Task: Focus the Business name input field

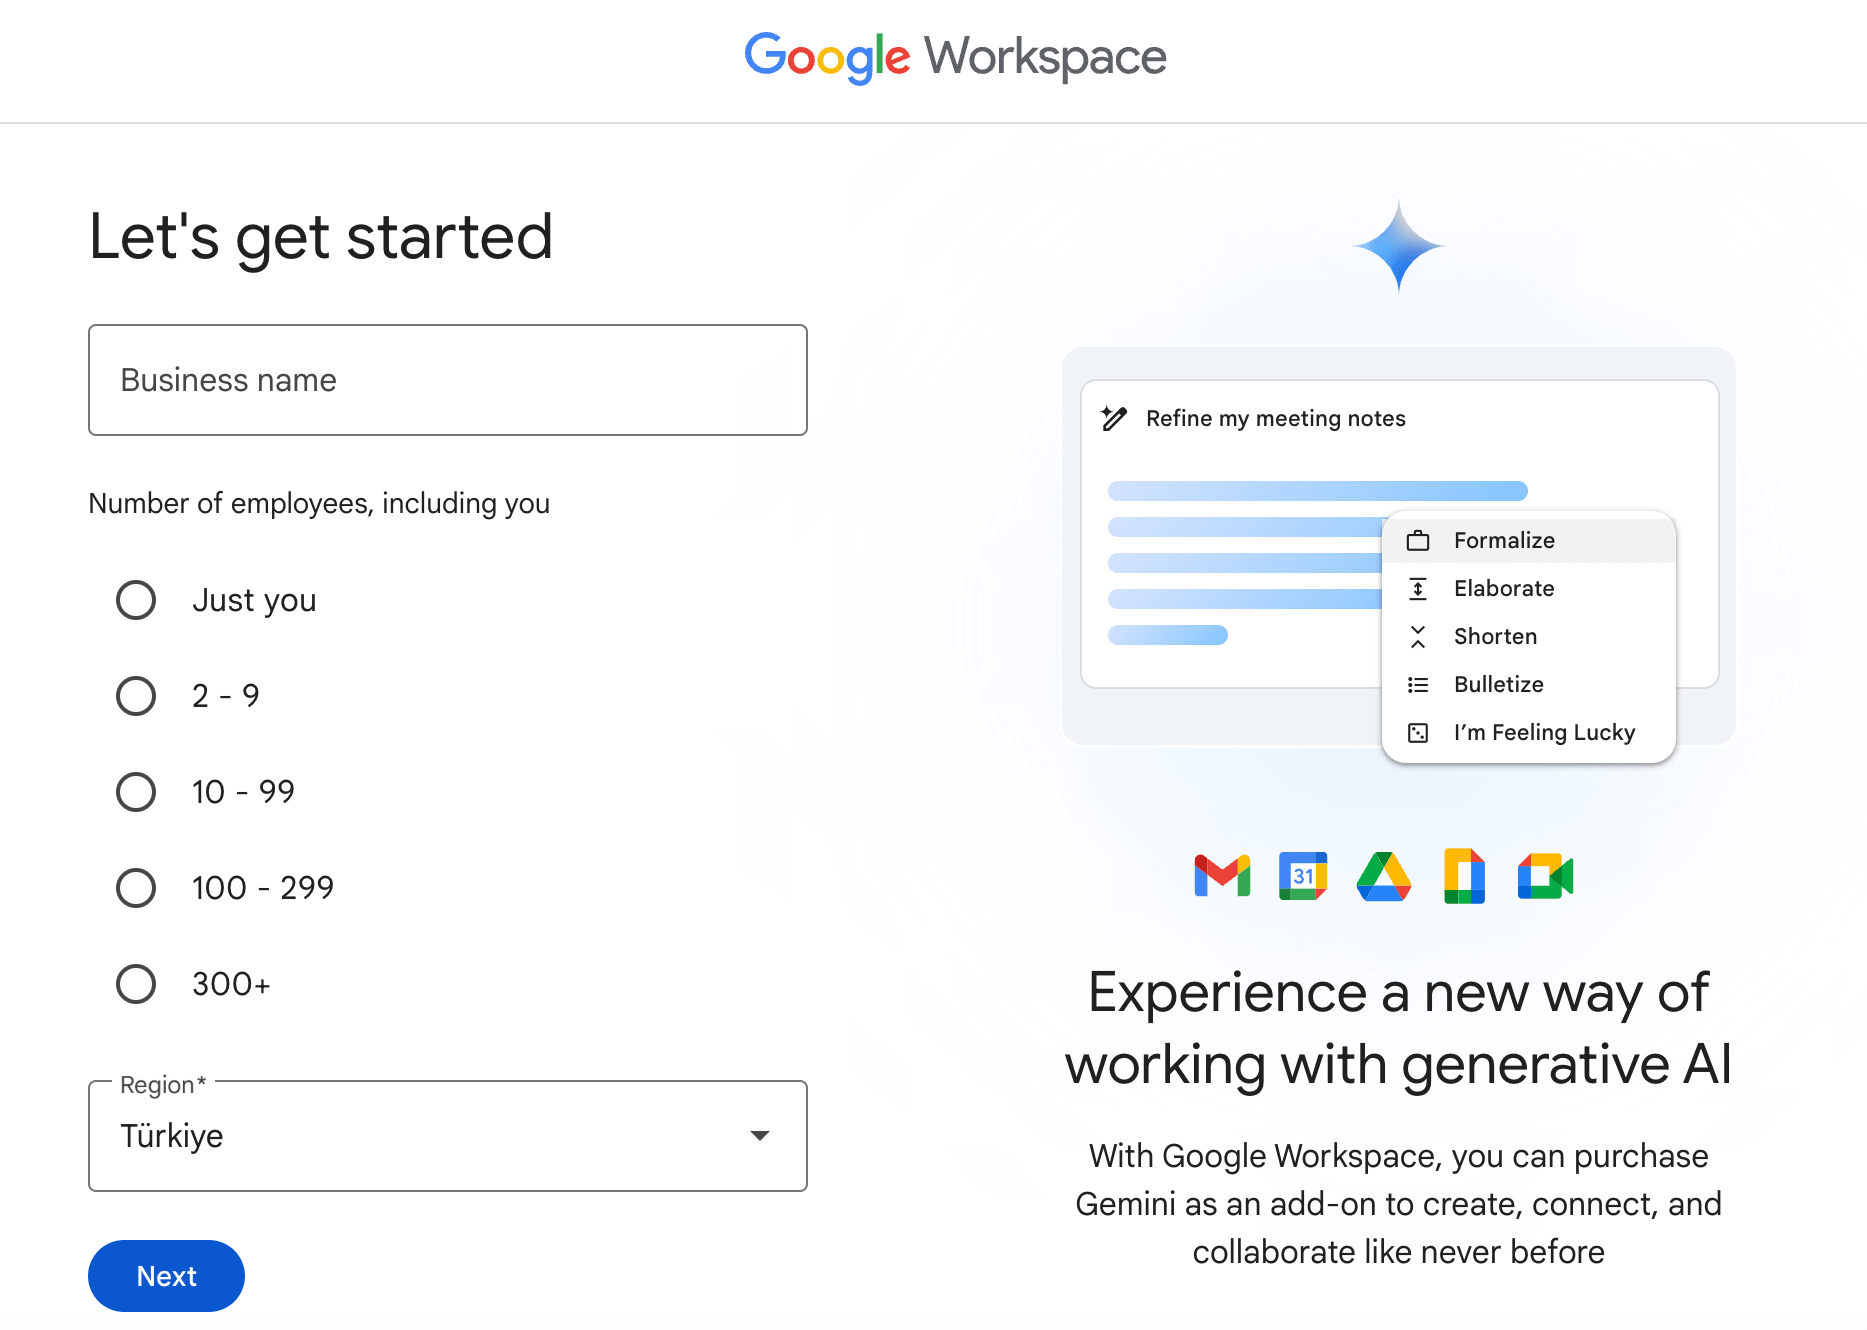Action: [x=448, y=380]
